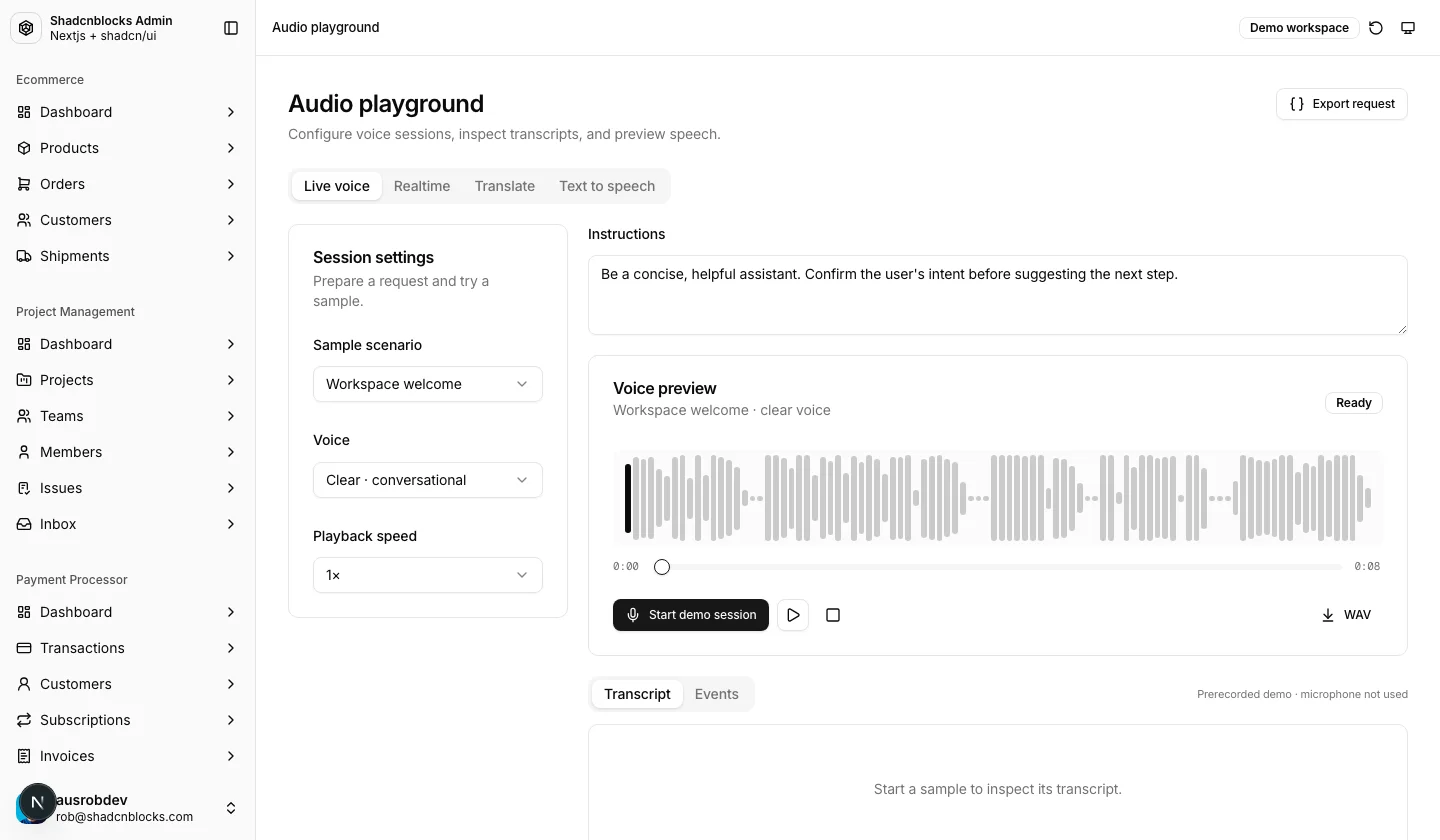Click the Export request button
1440x840 pixels.
[1342, 104]
